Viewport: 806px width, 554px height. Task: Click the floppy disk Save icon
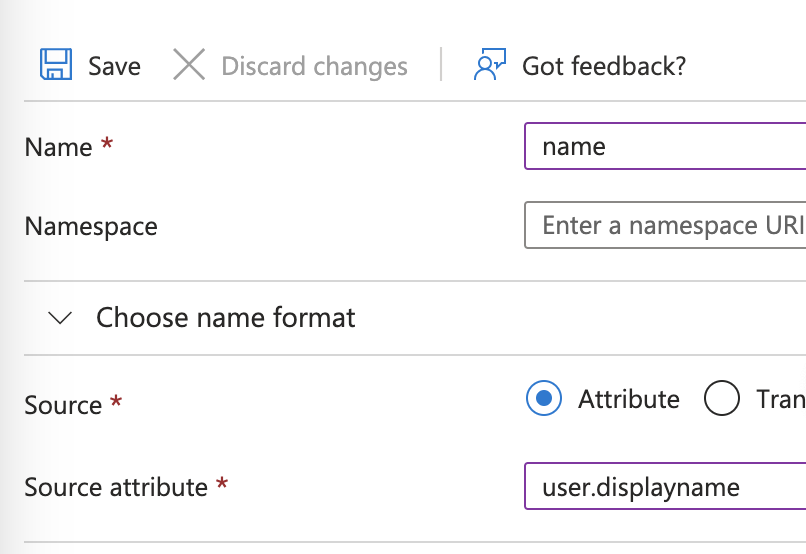point(56,64)
